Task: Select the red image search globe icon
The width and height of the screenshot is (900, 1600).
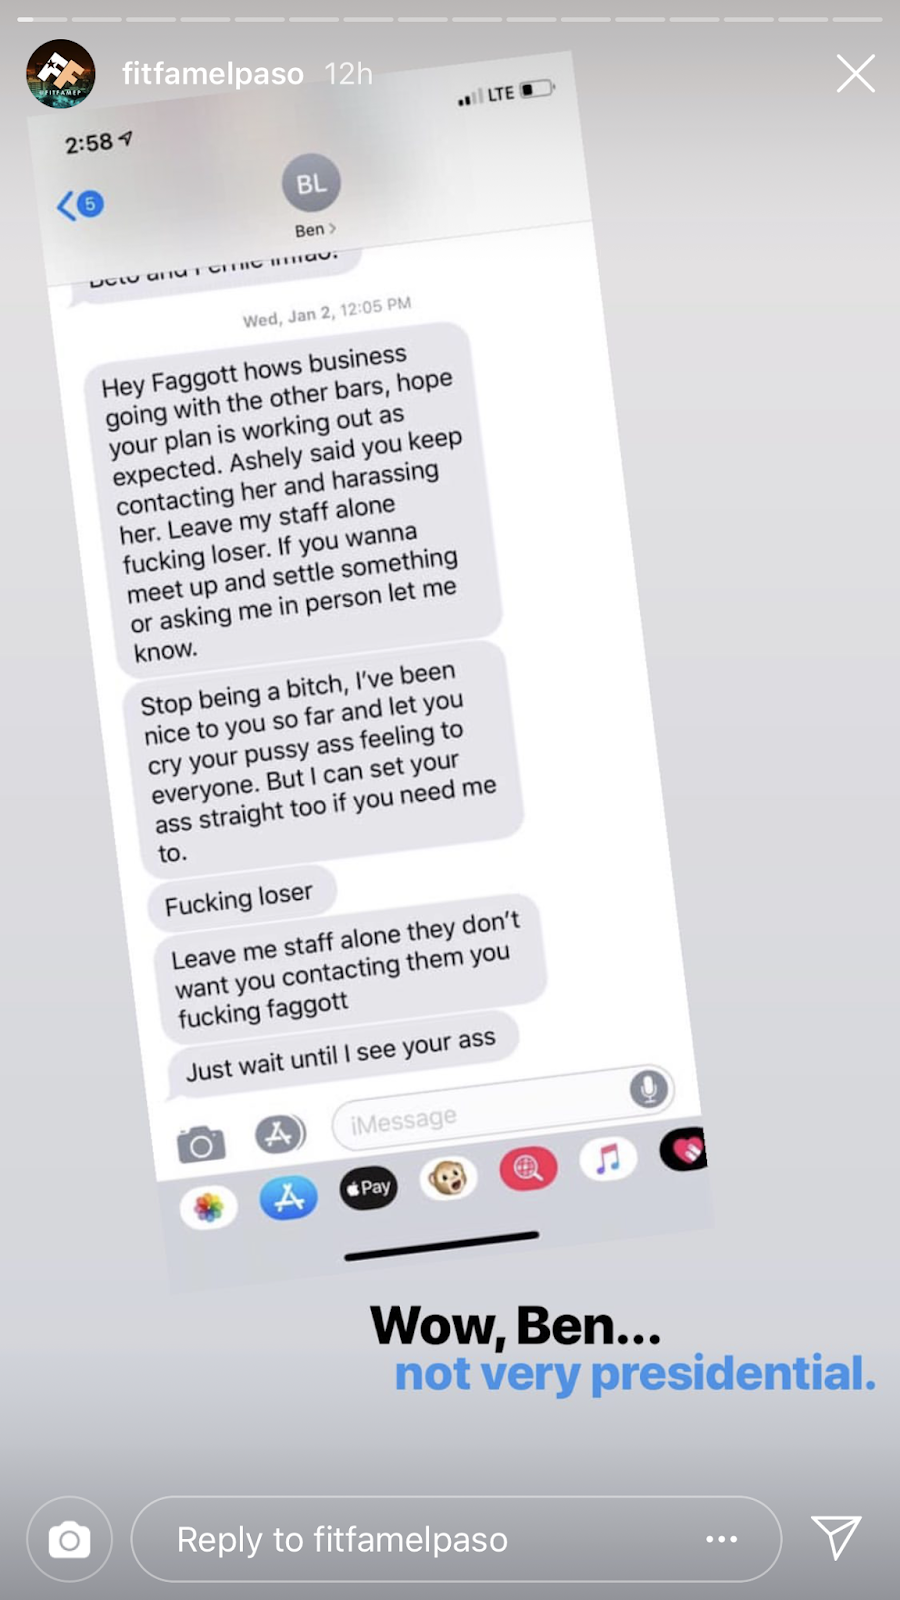Action: [528, 1168]
